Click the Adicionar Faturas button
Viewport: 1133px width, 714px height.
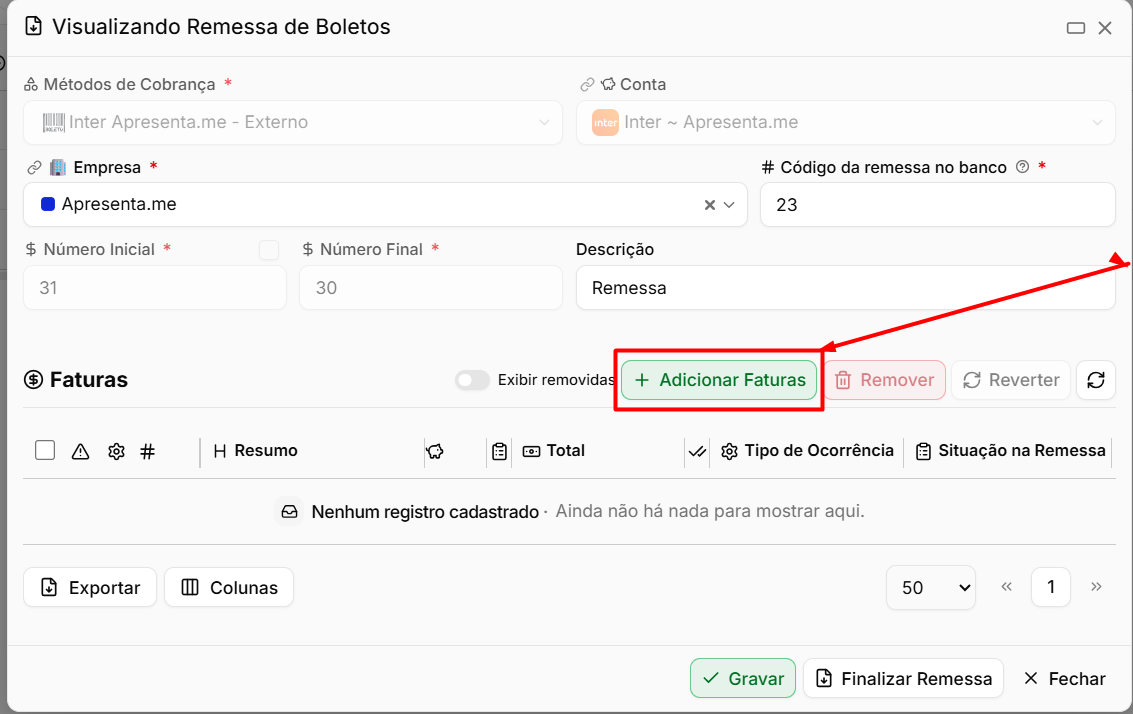click(719, 380)
